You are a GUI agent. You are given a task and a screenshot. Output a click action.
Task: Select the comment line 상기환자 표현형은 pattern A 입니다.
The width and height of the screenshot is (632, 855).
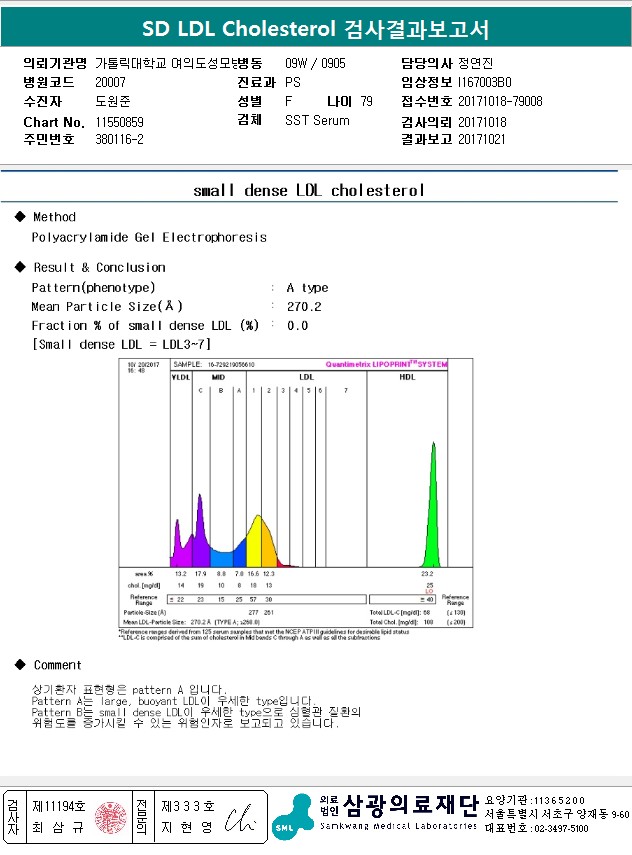129,690
